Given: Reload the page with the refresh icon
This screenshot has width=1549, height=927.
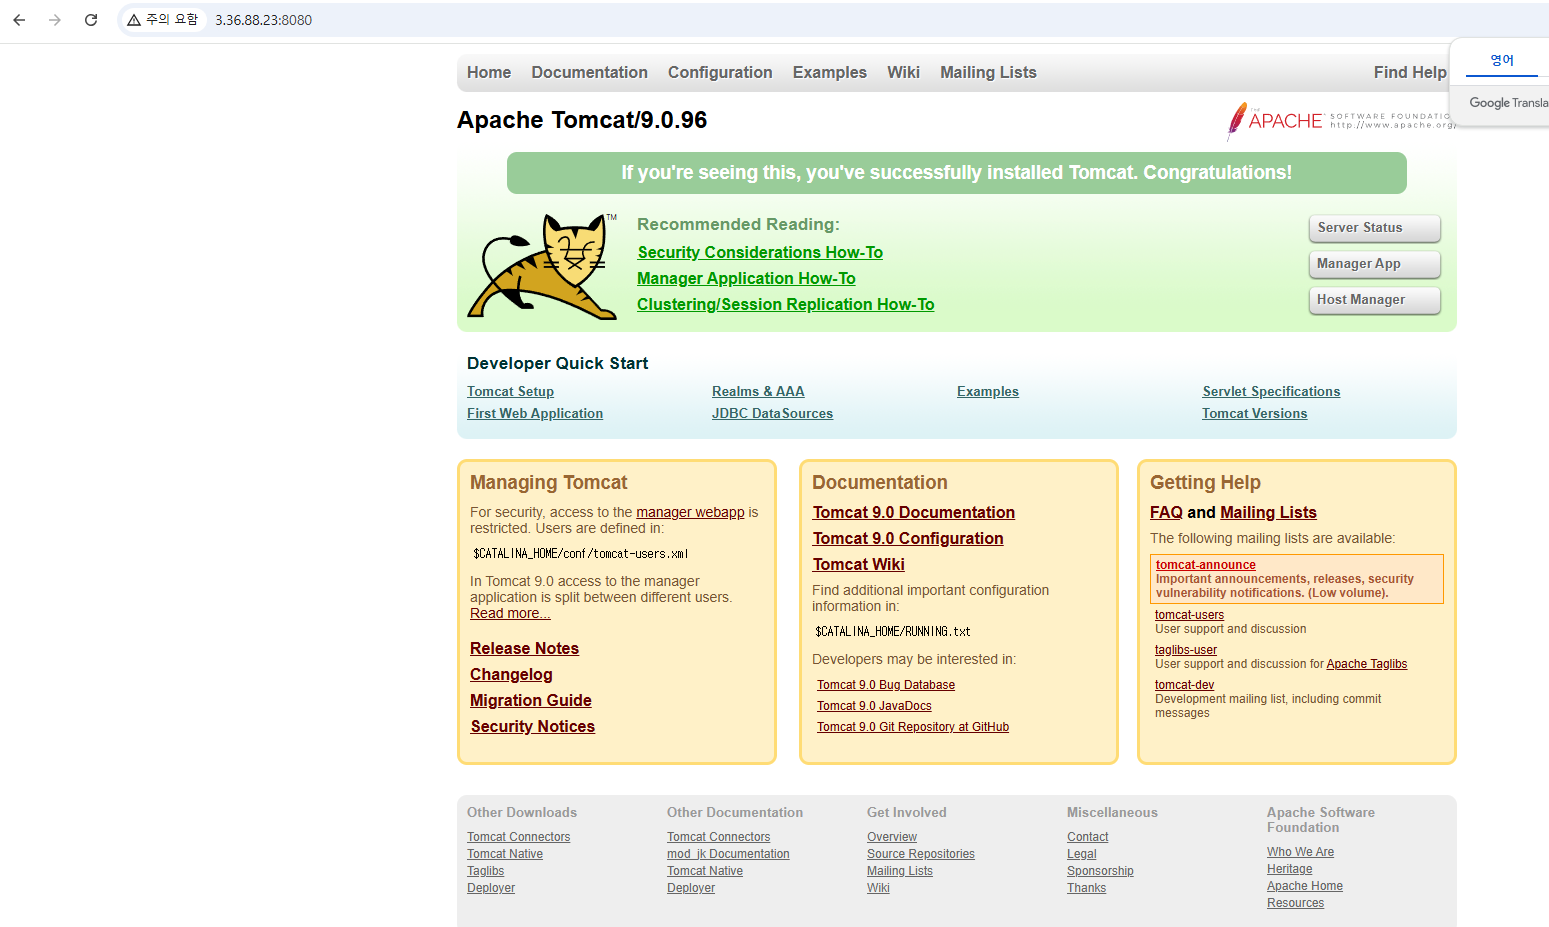Looking at the screenshot, I should [x=91, y=20].
